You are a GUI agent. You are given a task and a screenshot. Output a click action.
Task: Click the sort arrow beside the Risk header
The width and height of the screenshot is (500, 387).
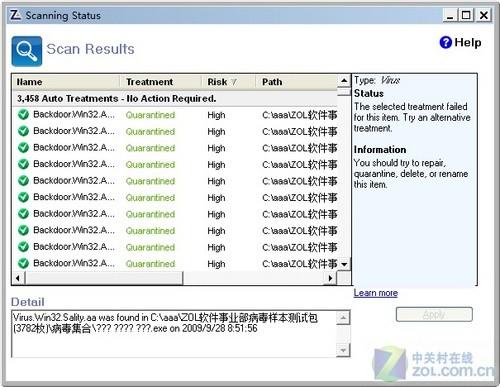(234, 82)
